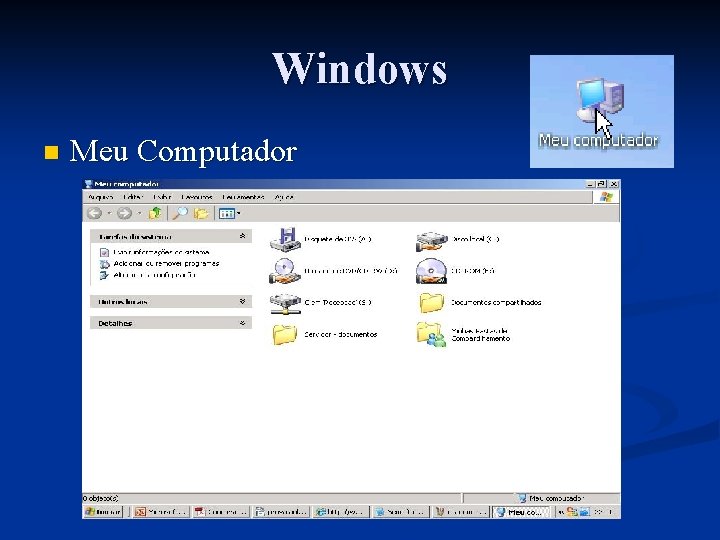Switch to the Meu co... taskbar button
This screenshot has height=540, width=720.
[x=521, y=512]
